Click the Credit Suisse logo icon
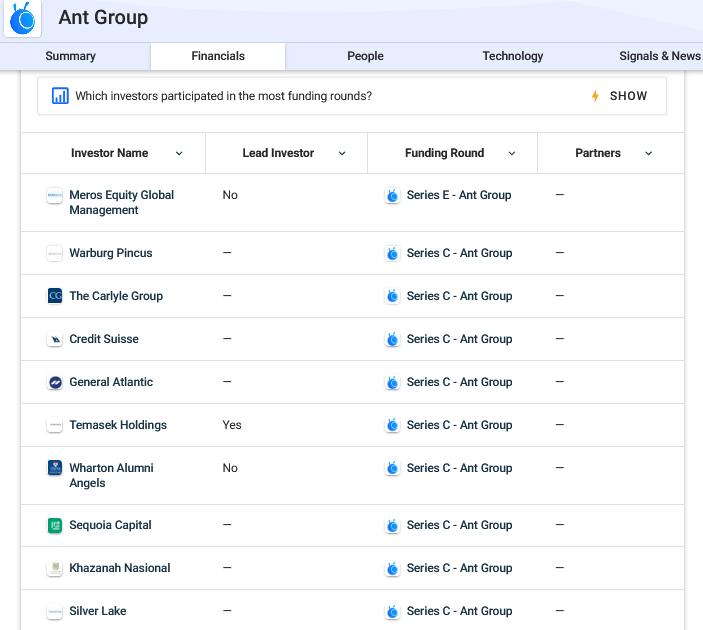The image size is (703, 630). 55,339
